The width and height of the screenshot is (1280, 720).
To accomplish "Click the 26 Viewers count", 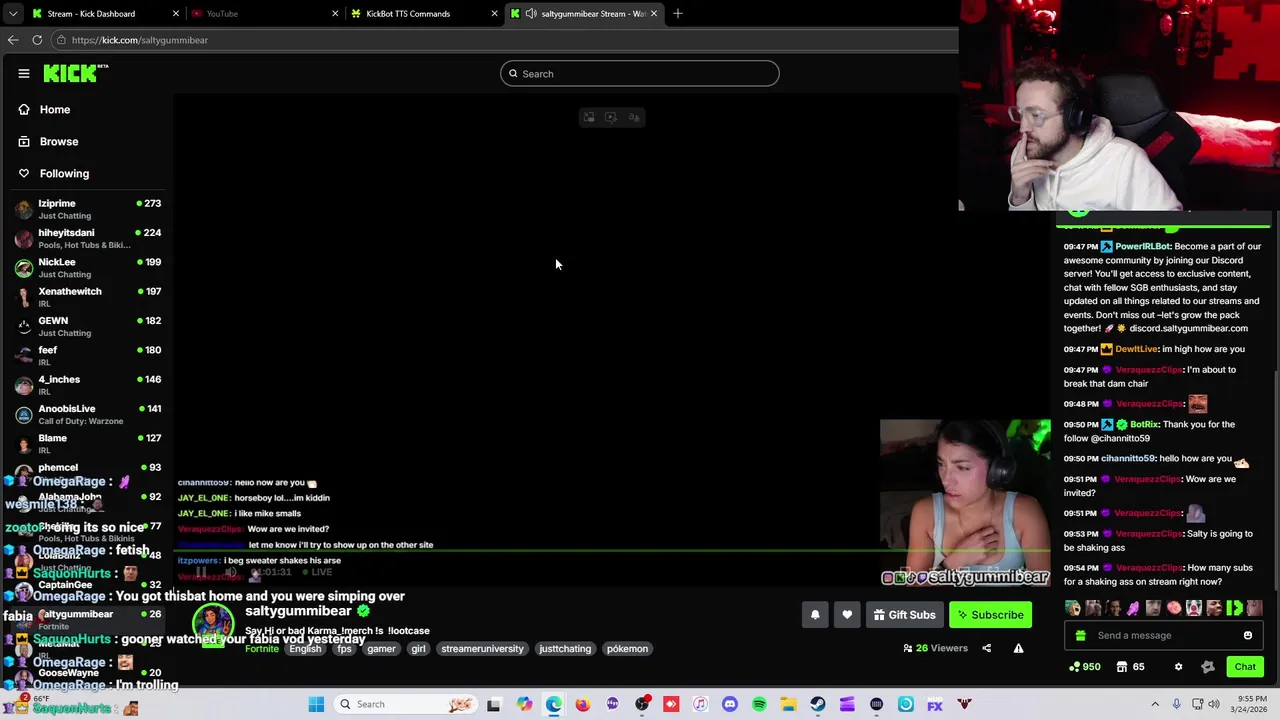I will 935,648.
